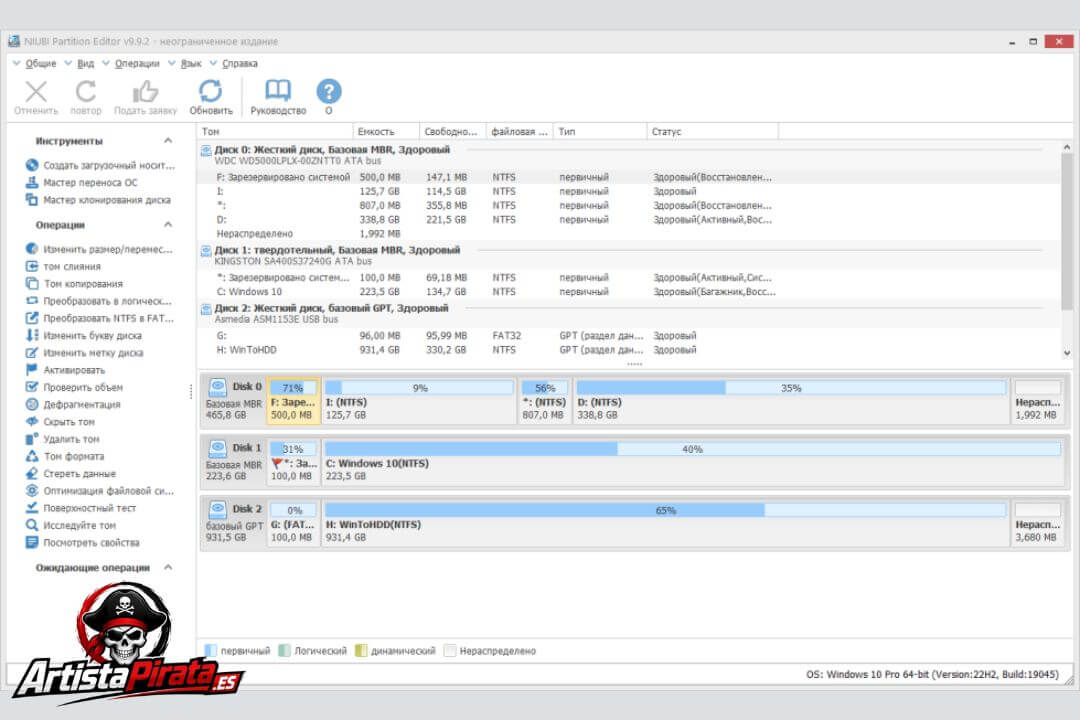Choose Изменить размер/переместить operation
The height and width of the screenshot is (720, 1080).
(x=99, y=249)
